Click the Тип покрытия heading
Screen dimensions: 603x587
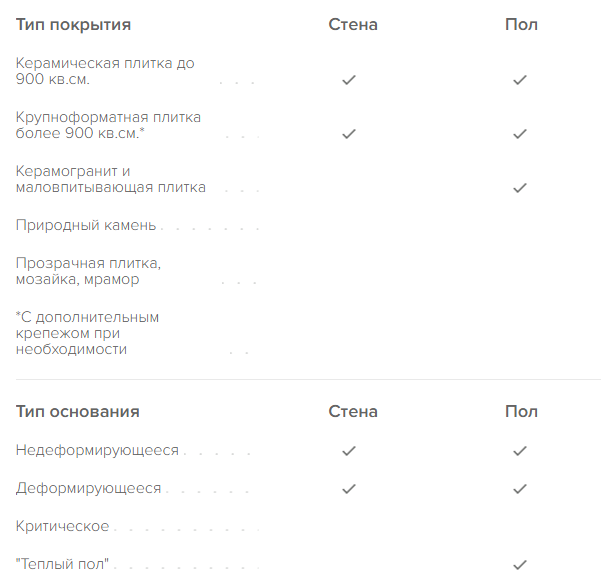[73, 25]
